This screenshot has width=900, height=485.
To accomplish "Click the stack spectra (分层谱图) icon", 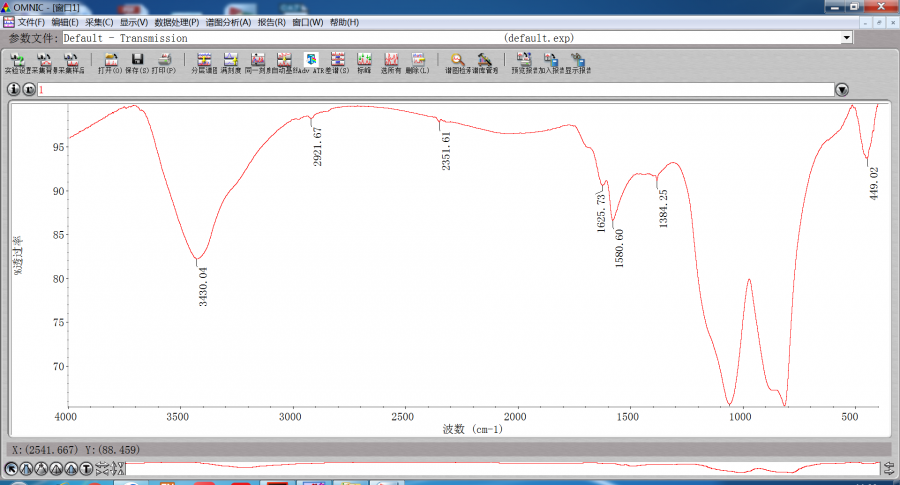I will [204, 63].
